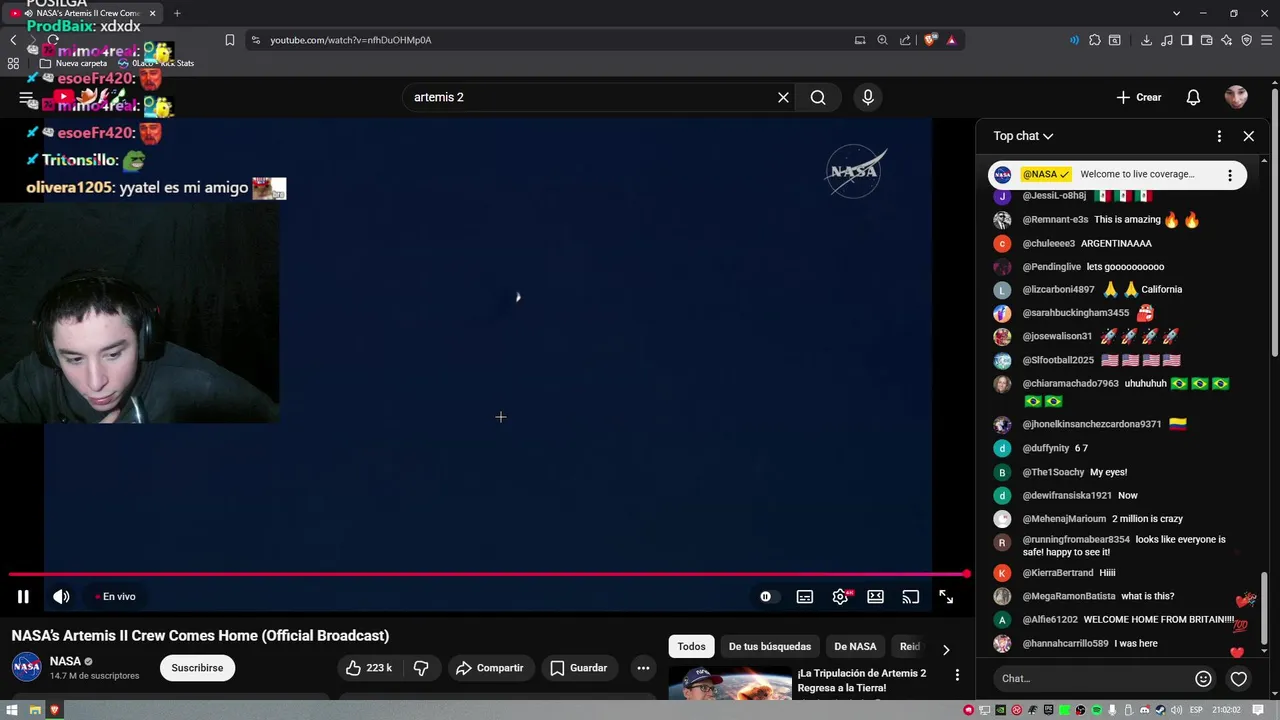Viewport: 1280px width, 720px height.
Task: Pause the NASA live video
Action: coord(23,597)
